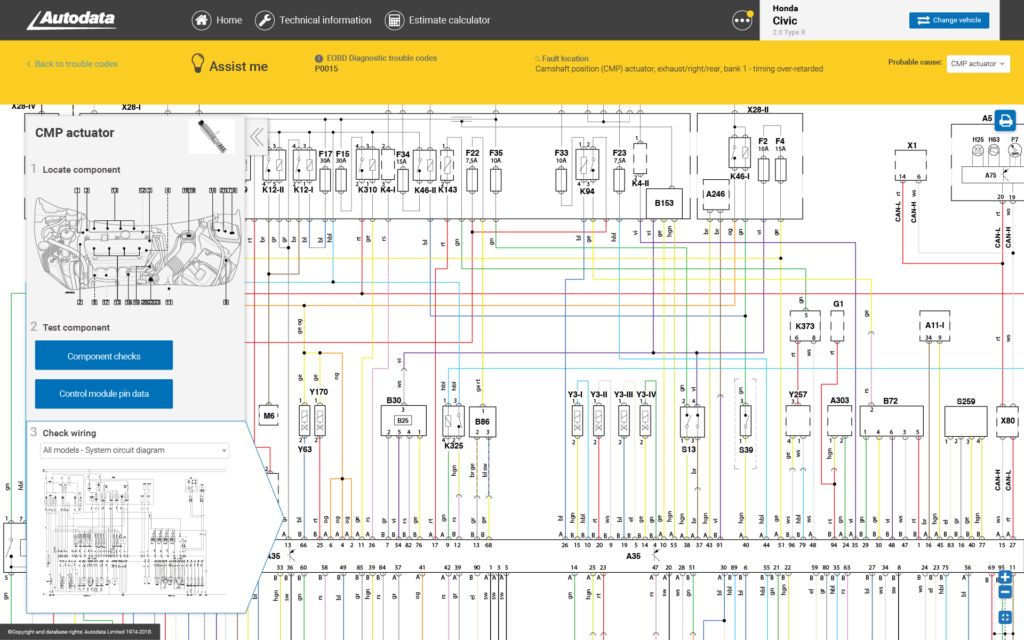The height and width of the screenshot is (640, 1024).
Task: Open the three-dots notification menu
Action: pyautogui.click(x=742, y=20)
